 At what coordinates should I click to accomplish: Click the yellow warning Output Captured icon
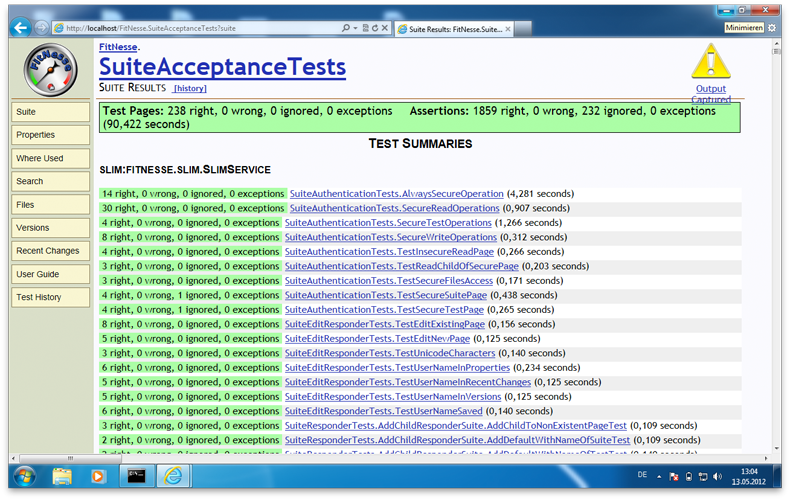click(710, 61)
